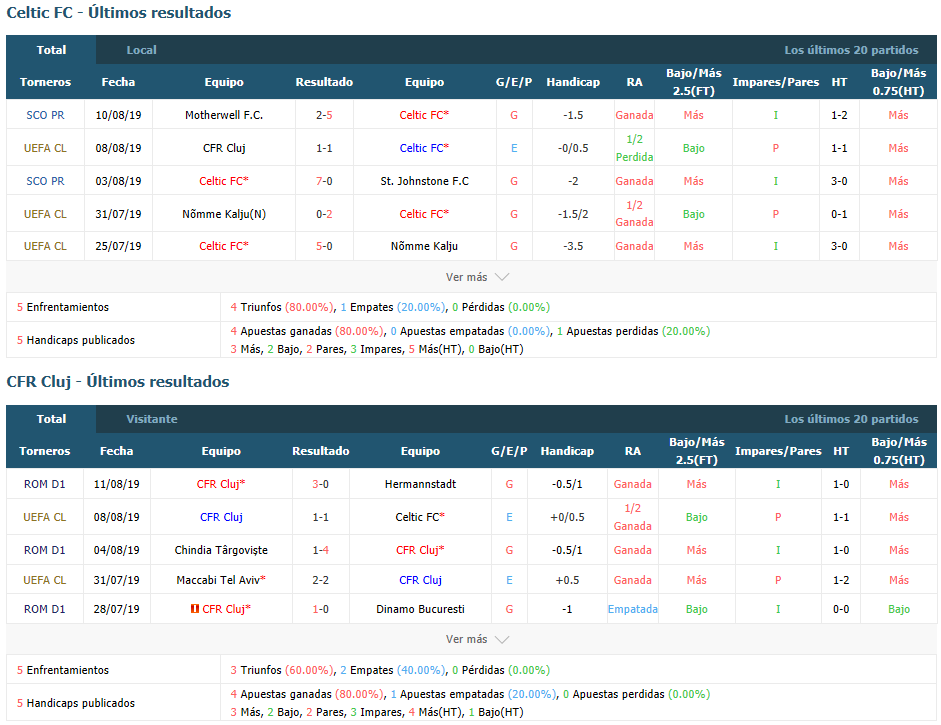Open the Hermannstadt team link
The height and width of the screenshot is (725, 941).
click(420, 484)
